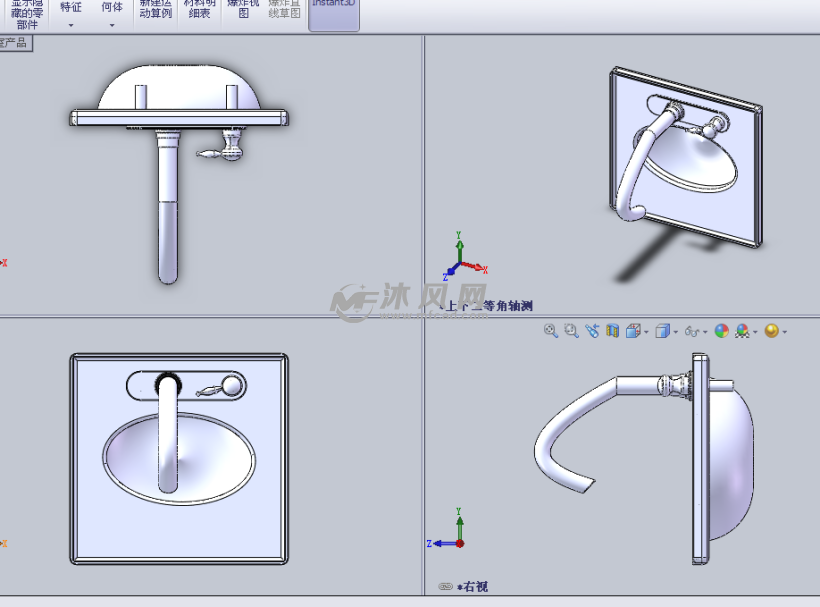The image size is (820, 607).
Task: Open the View Orientation dropdown arrow
Action: point(646,332)
